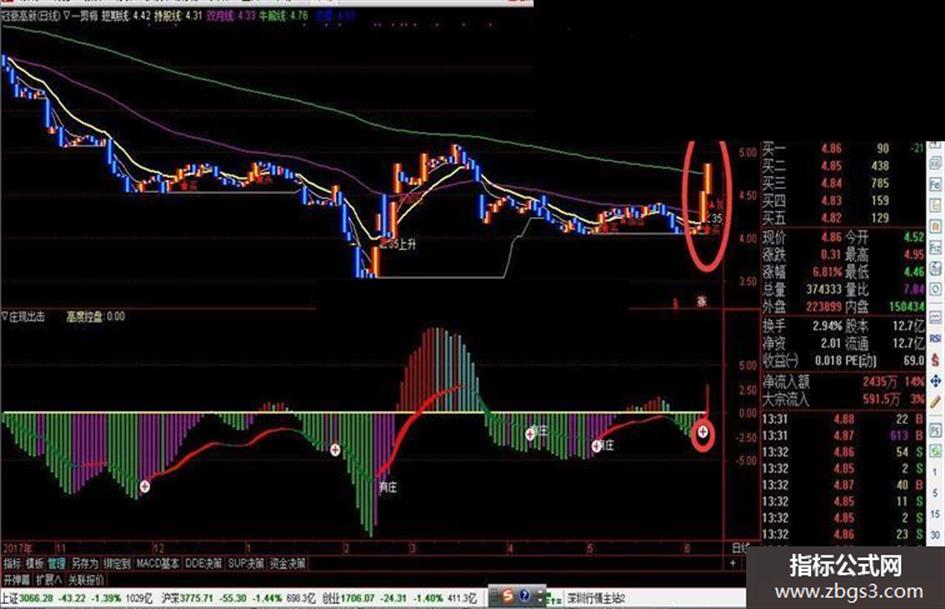Switch to 资金决策 tab
Image resolution: width=945 pixels, height=609 pixels.
[287, 563]
